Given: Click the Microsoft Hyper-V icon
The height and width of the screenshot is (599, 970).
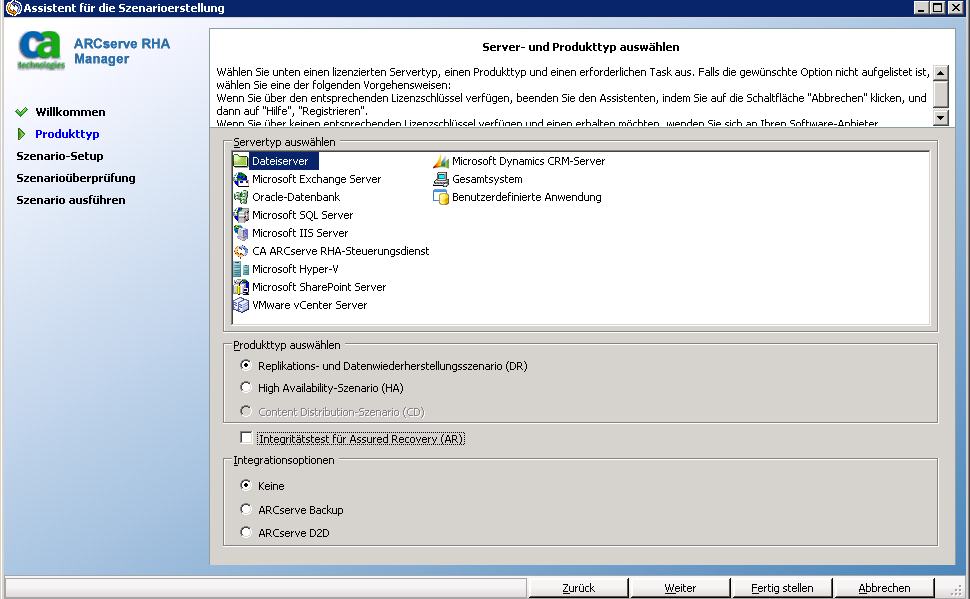Looking at the screenshot, I should 241,269.
